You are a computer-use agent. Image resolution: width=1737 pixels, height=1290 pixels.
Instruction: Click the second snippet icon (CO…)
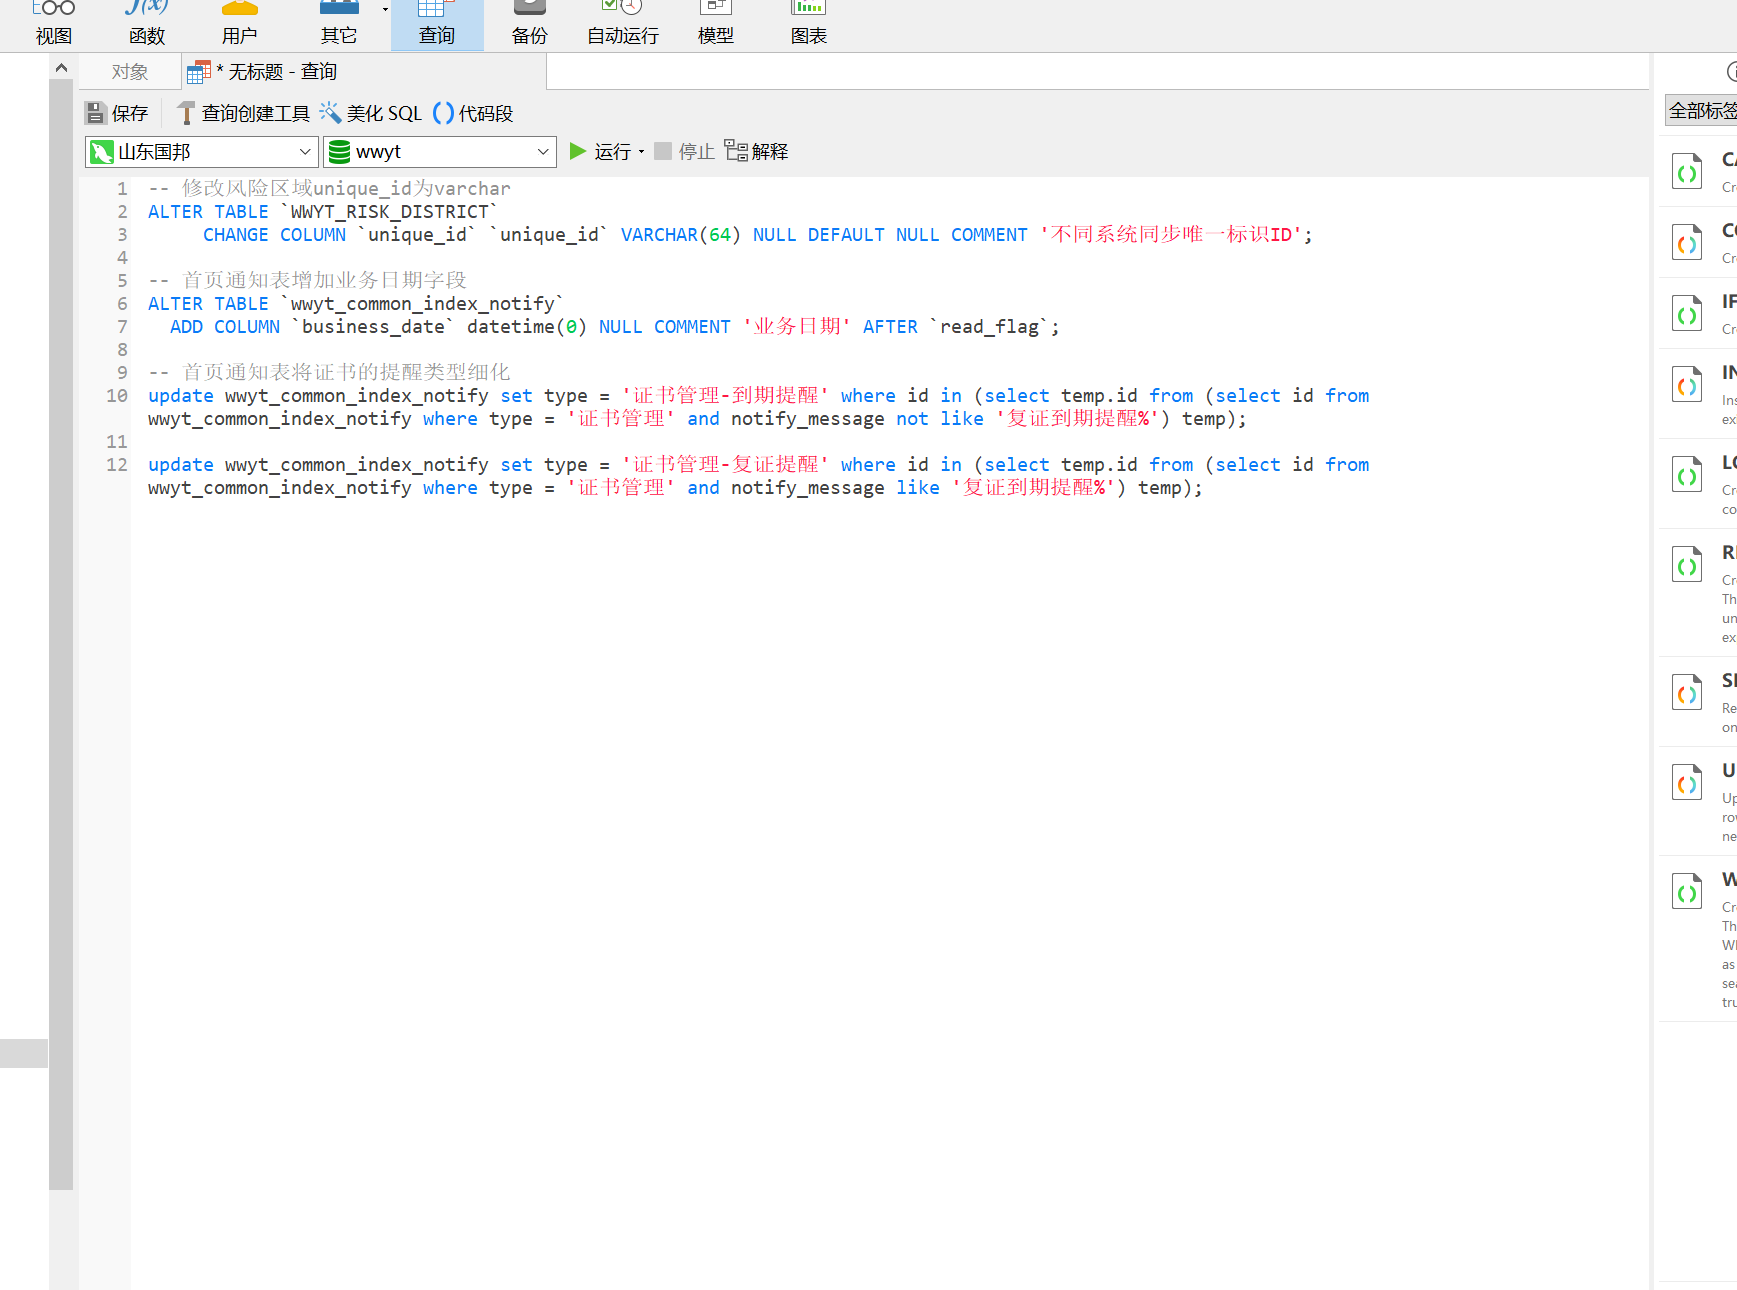click(x=1687, y=243)
